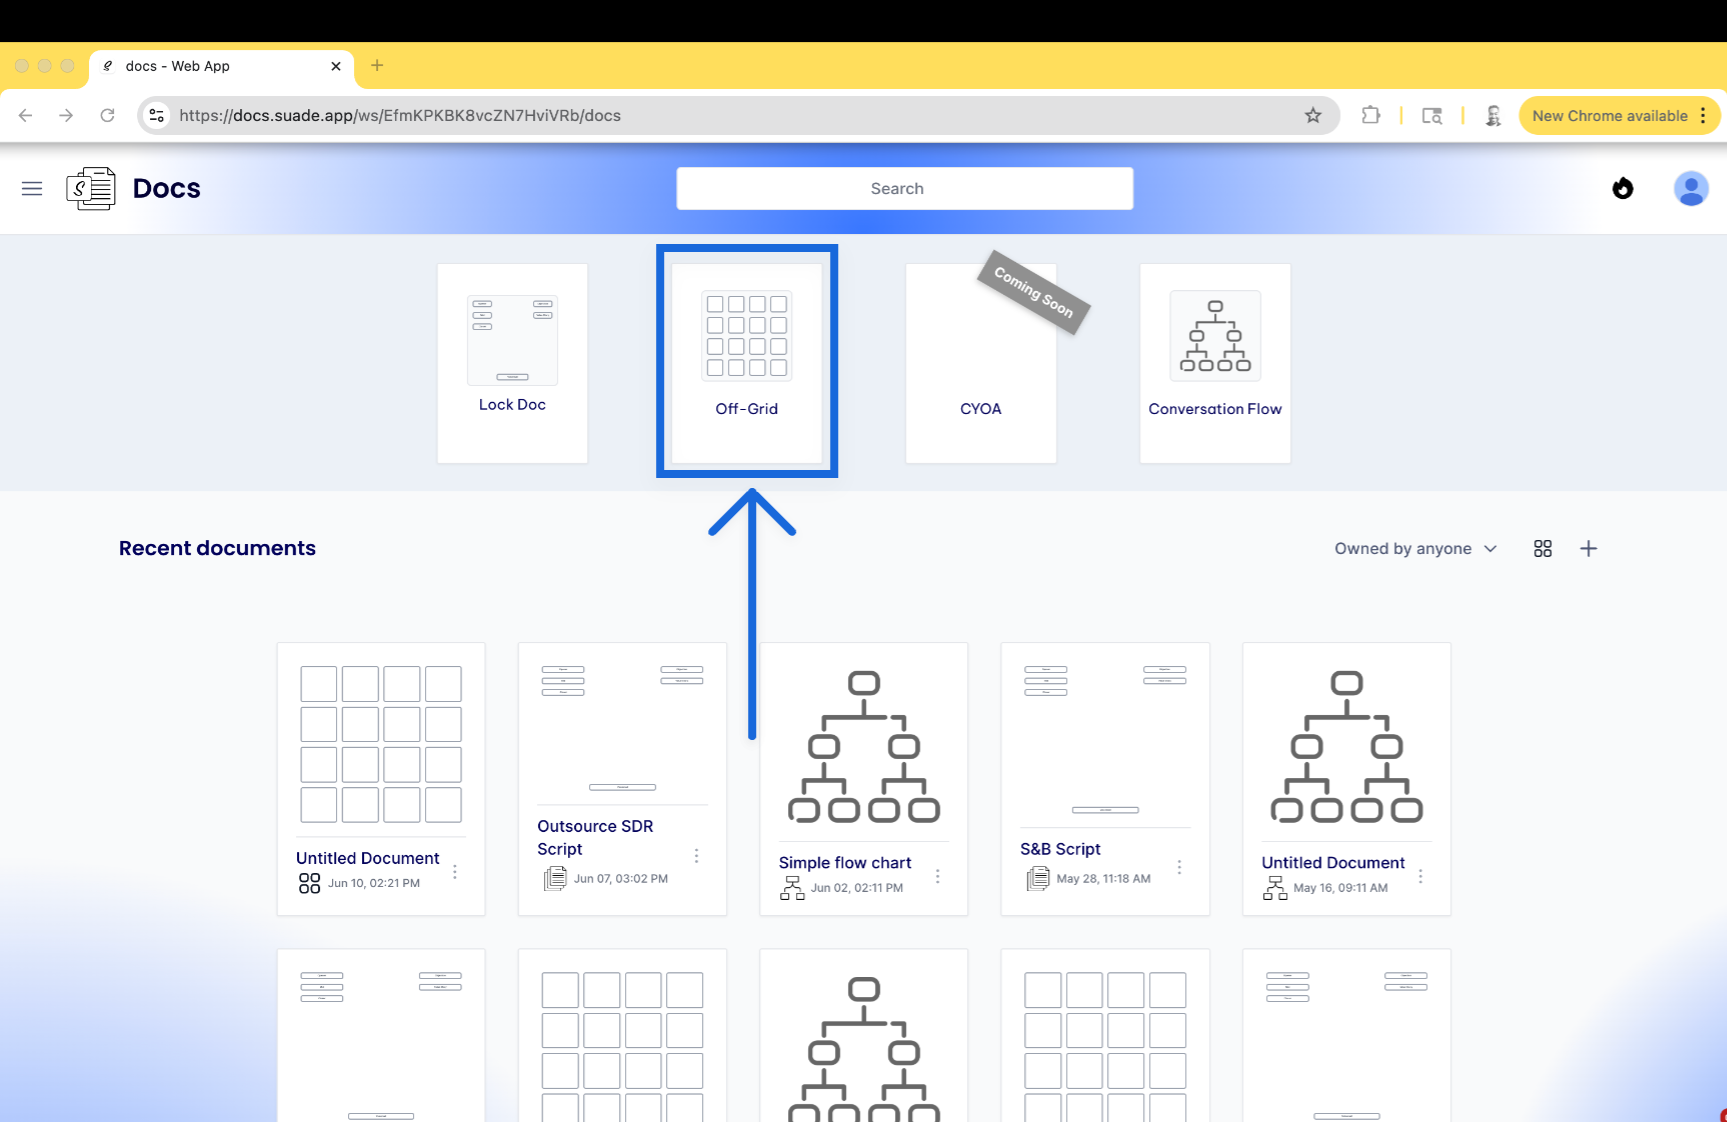Screen dimensions: 1727x1122
Task: Open Chrome menu three dots
Action: pos(1703,116)
